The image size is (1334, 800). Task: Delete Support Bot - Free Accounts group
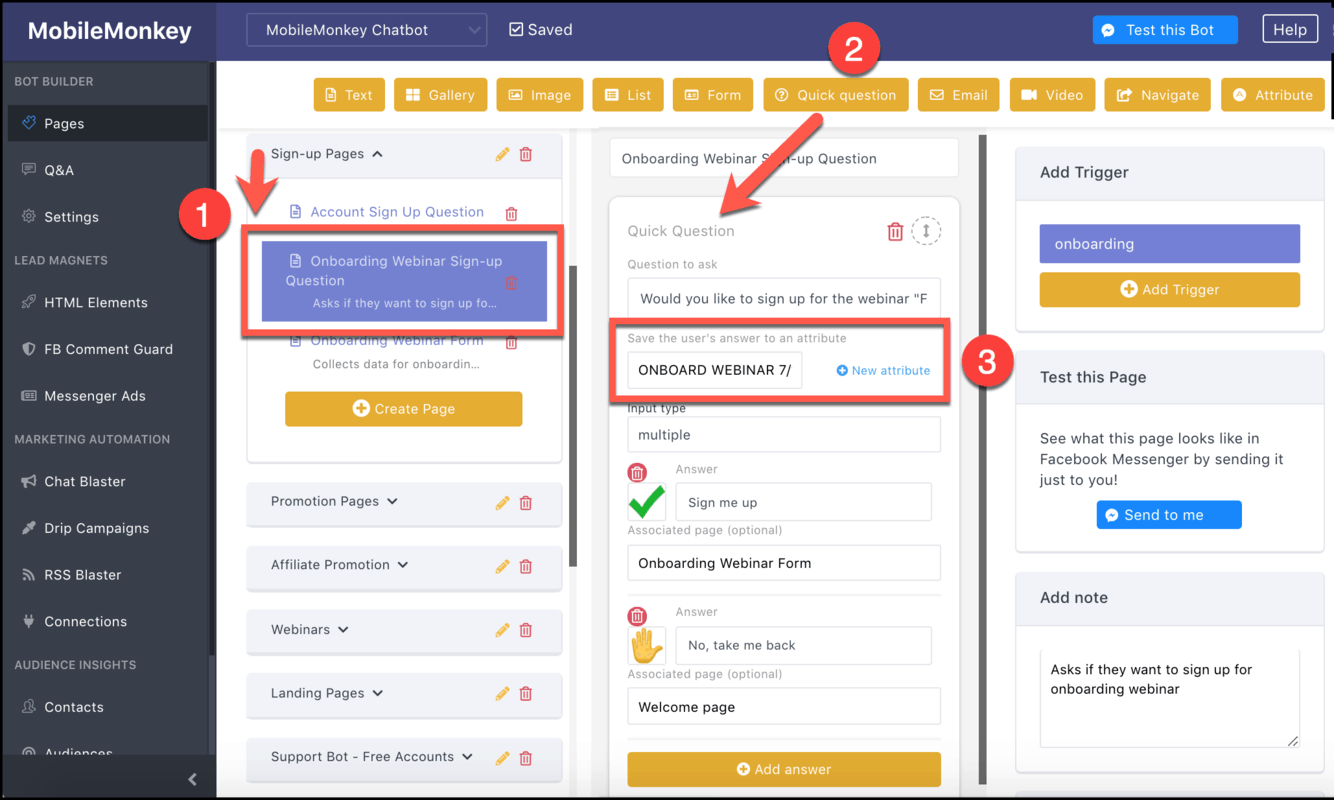tap(526, 758)
